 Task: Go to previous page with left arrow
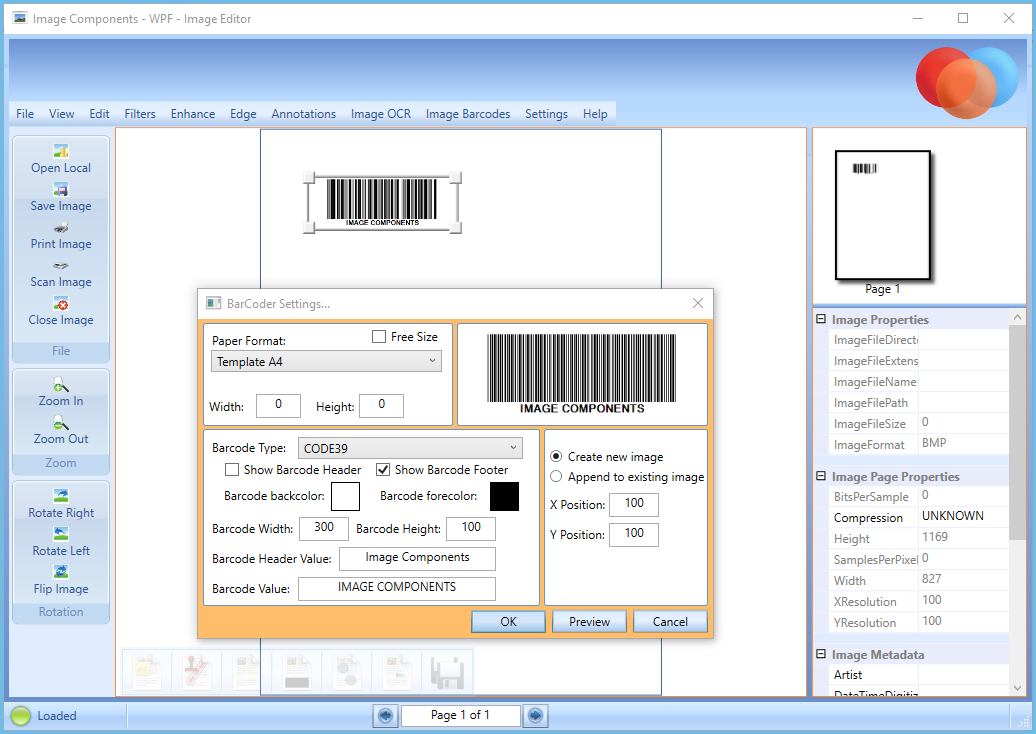386,716
